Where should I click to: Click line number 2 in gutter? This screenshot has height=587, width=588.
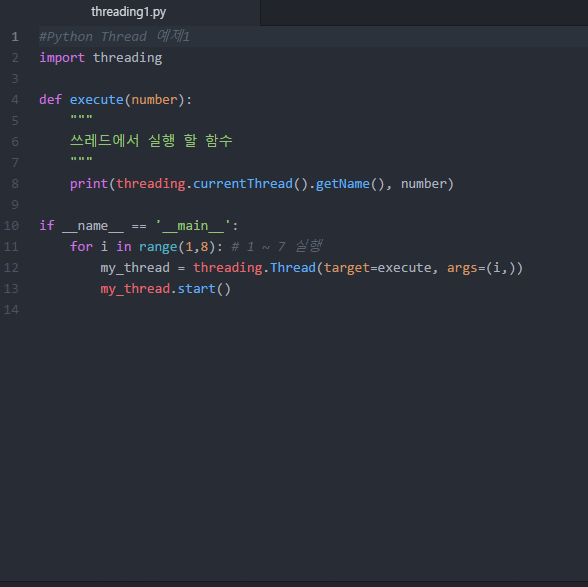click(15, 58)
